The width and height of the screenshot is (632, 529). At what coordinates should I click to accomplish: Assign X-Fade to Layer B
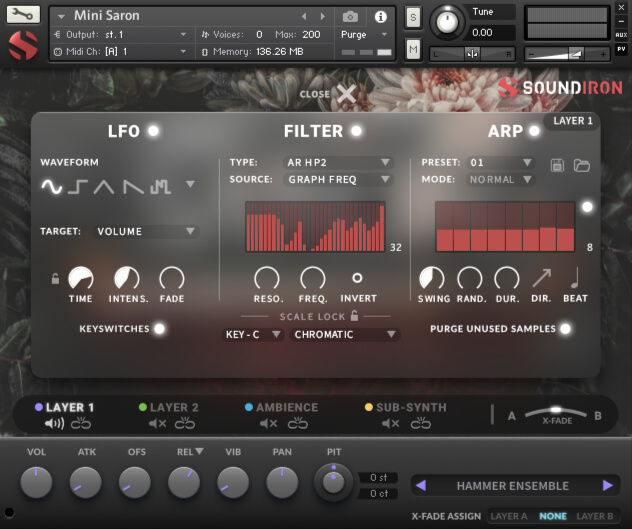[x=595, y=516]
